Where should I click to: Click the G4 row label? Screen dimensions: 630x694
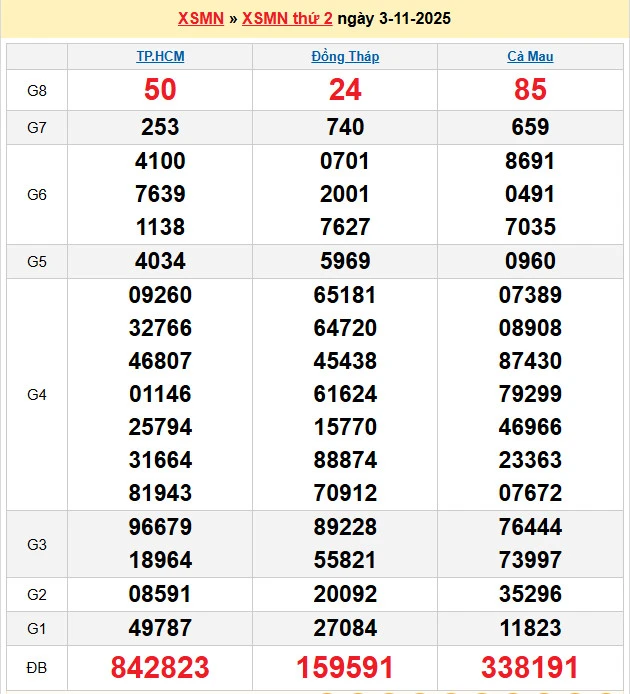(37, 395)
